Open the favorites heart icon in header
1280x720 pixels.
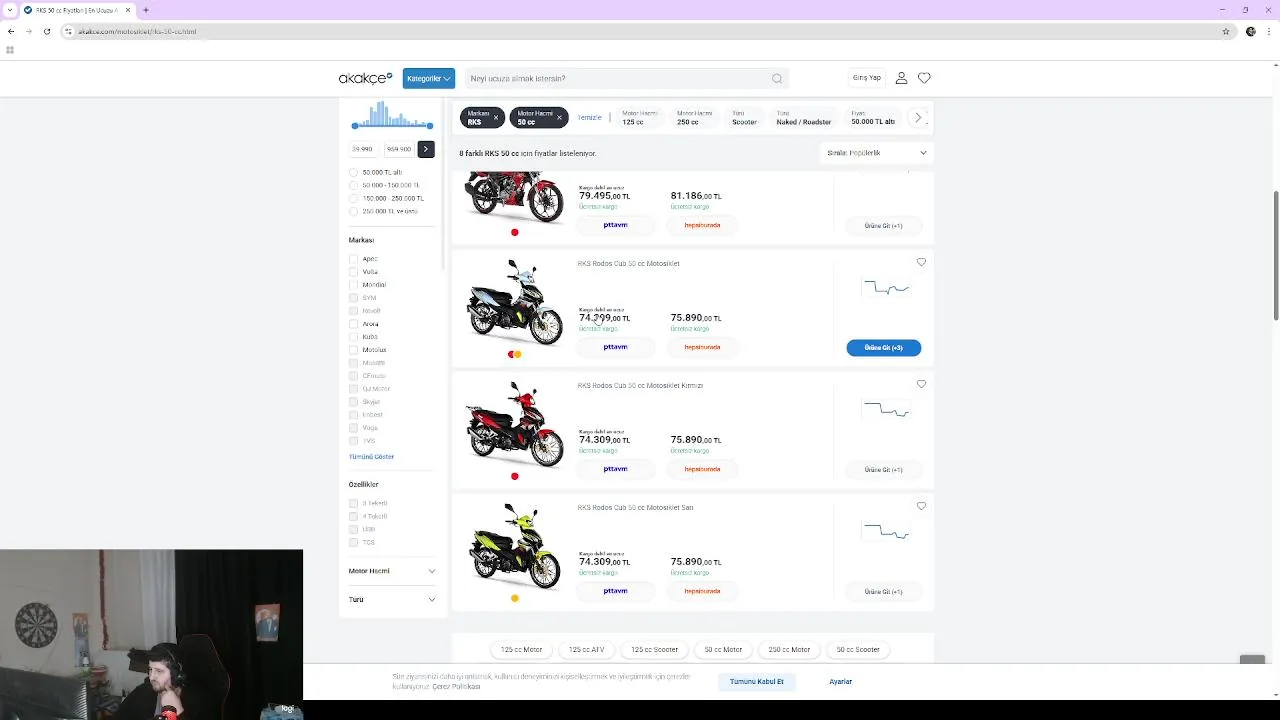click(924, 78)
